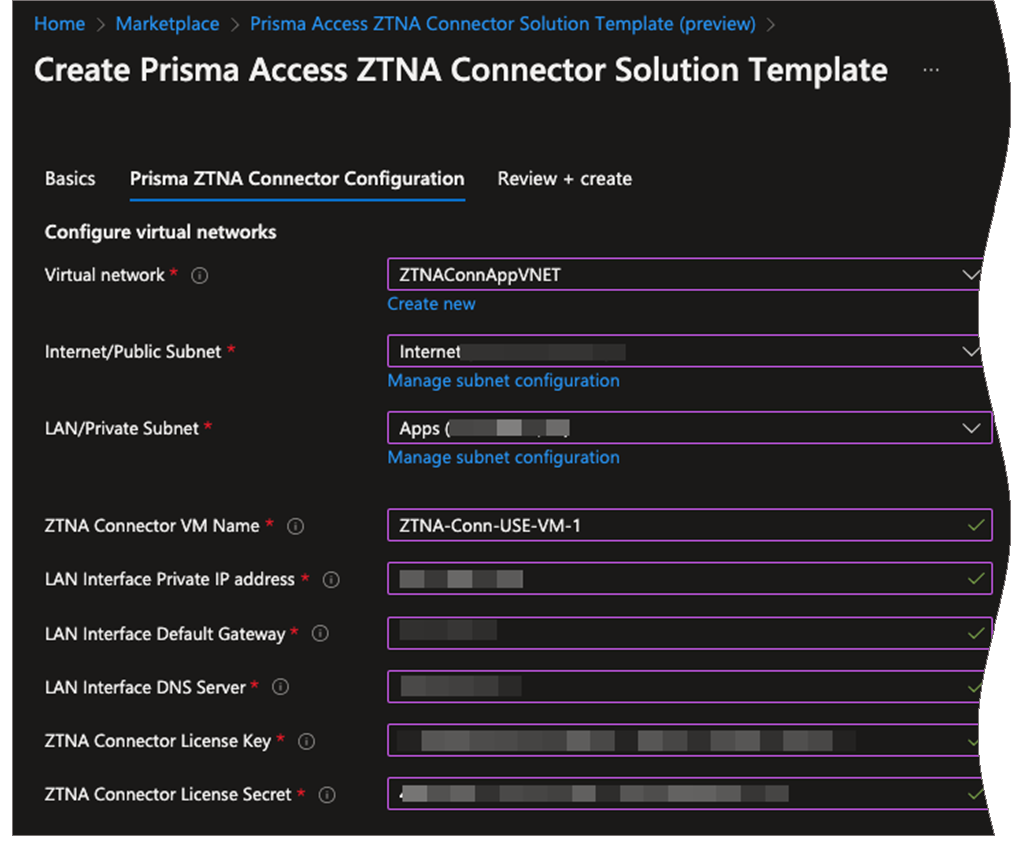Switch to the Basics tab

coord(70,179)
